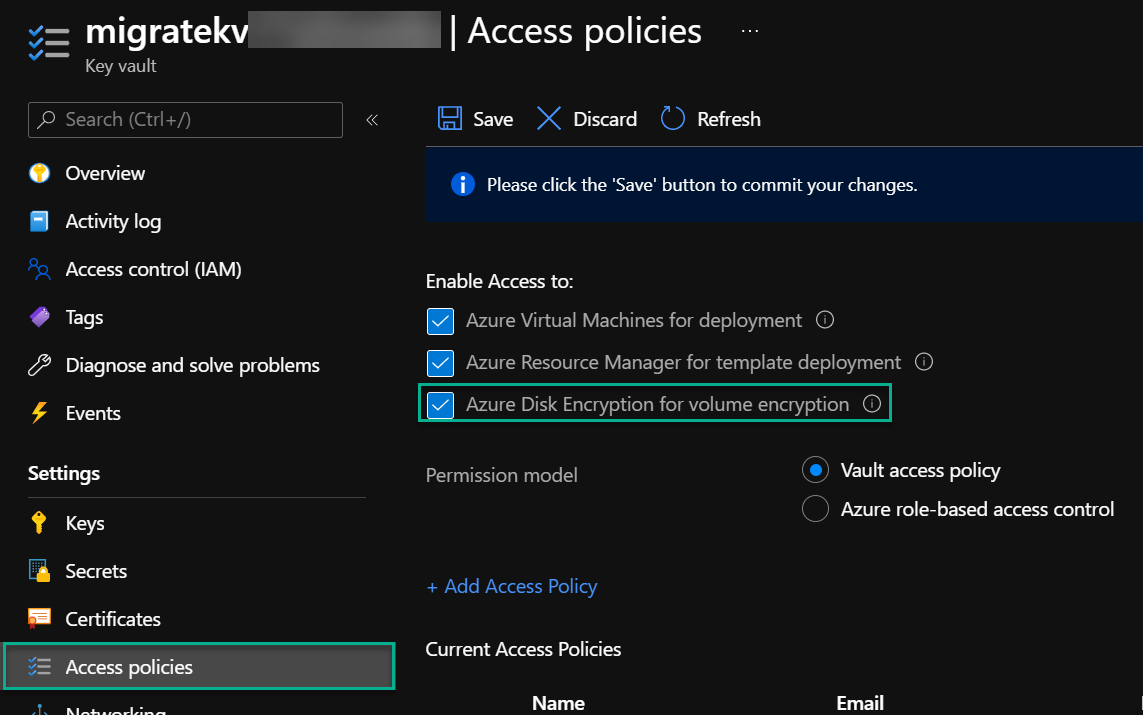Click the Diagnose wrench icon
This screenshot has height=715, width=1143.
pos(39,364)
